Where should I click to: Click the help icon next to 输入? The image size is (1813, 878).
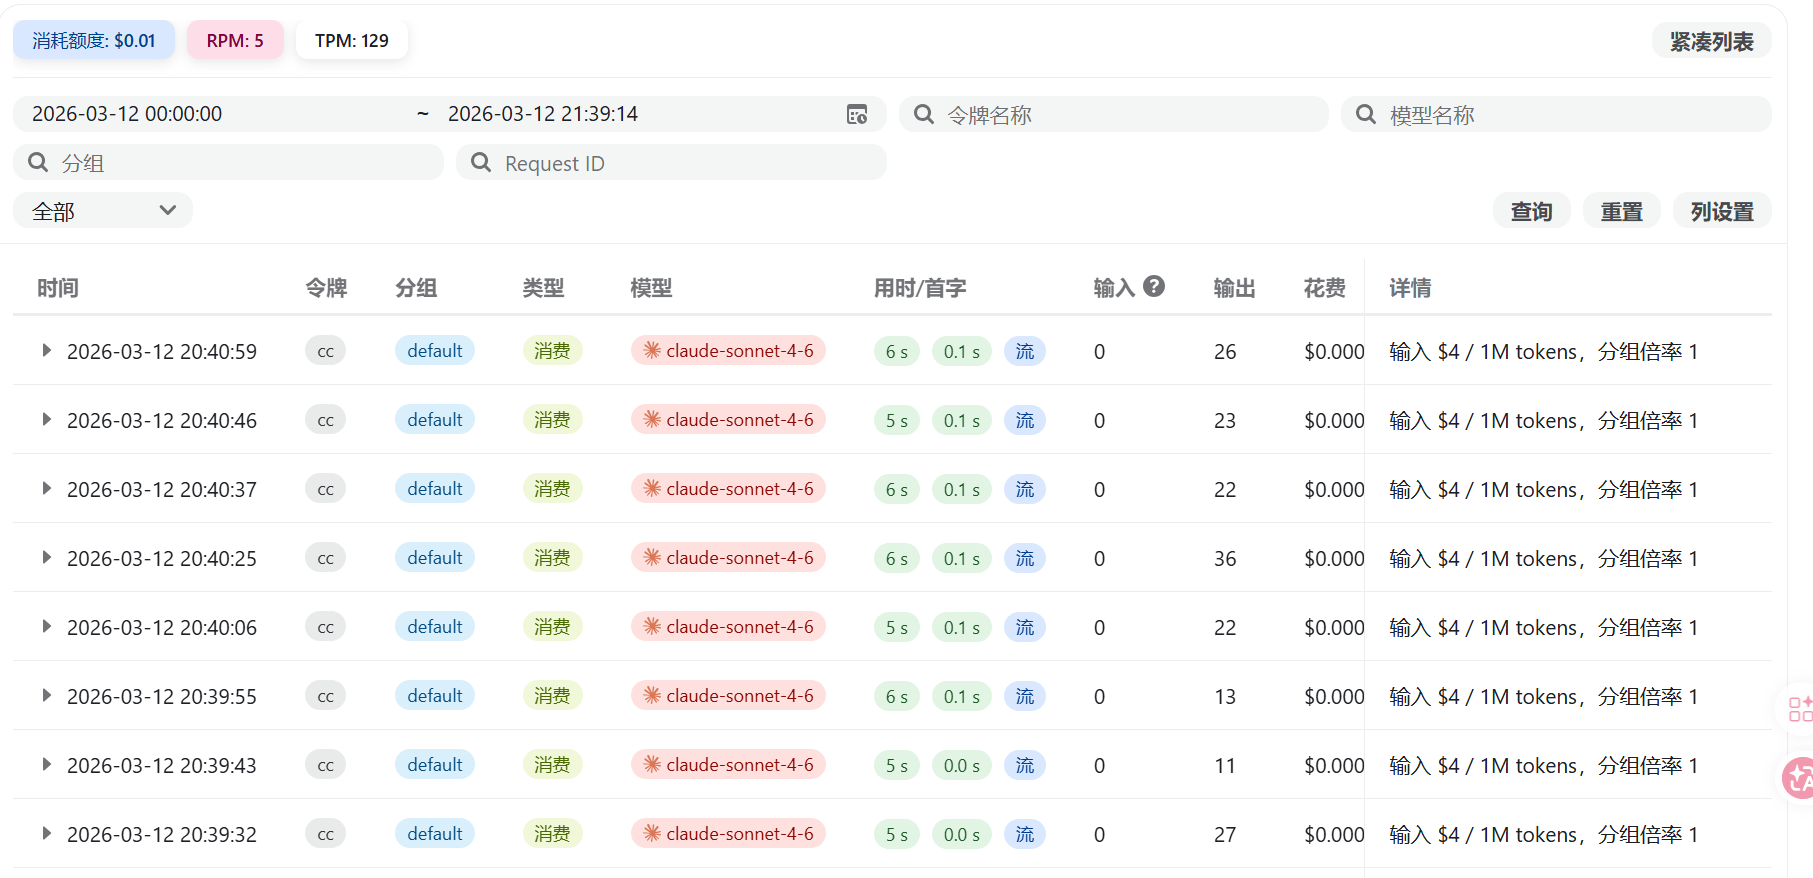(1154, 286)
